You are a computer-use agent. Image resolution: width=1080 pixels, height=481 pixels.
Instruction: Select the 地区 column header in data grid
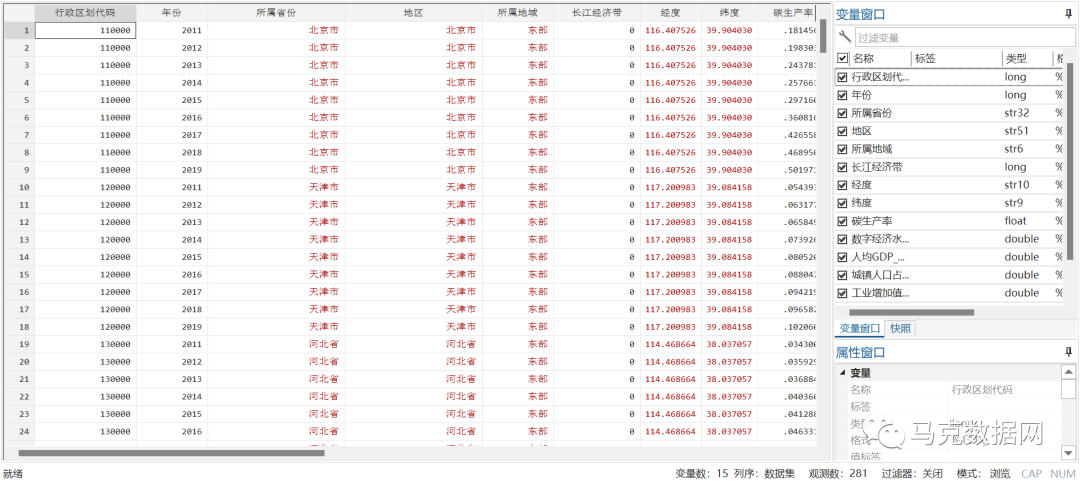click(x=413, y=12)
